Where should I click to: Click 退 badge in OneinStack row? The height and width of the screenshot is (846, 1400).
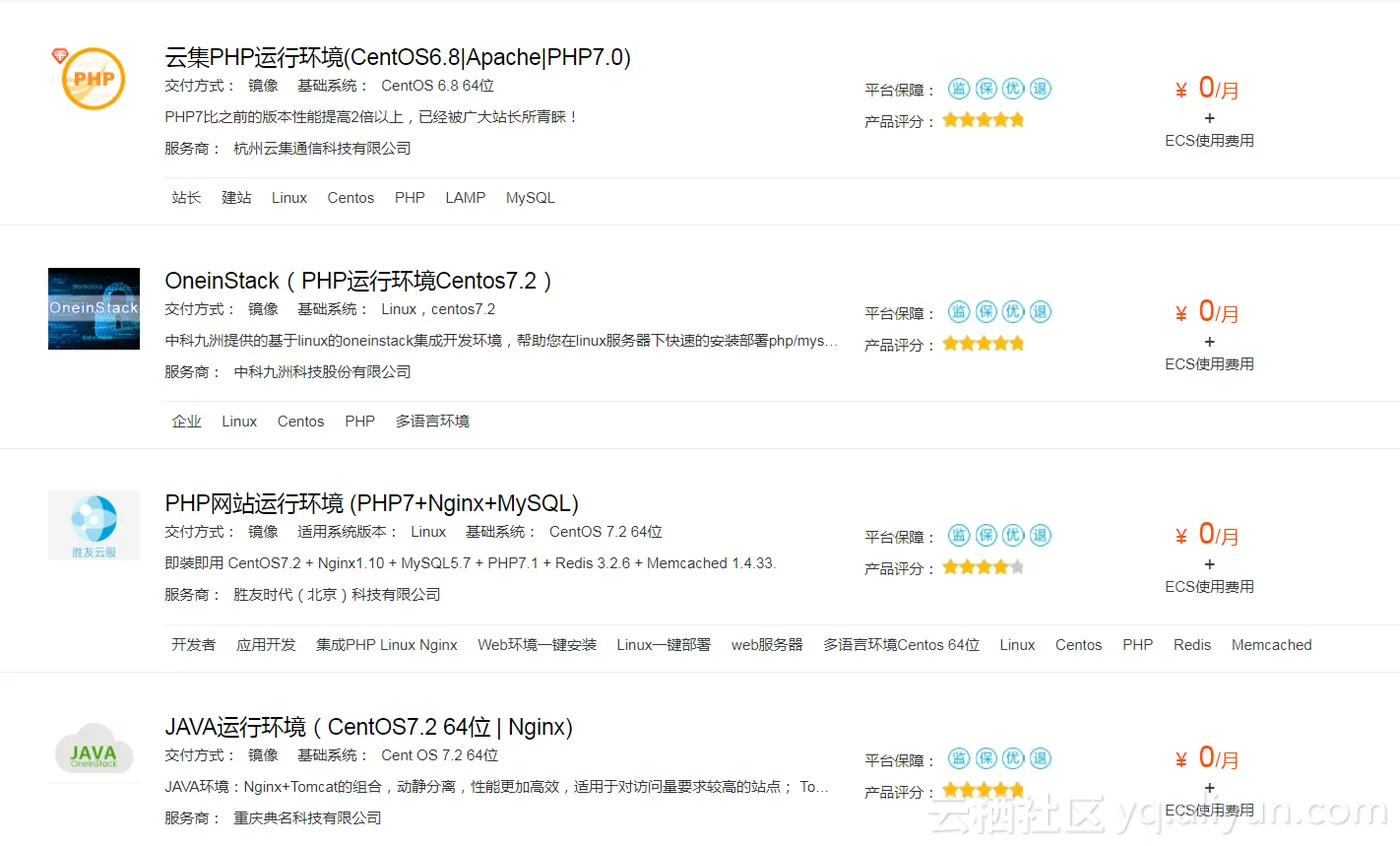[1041, 312]
